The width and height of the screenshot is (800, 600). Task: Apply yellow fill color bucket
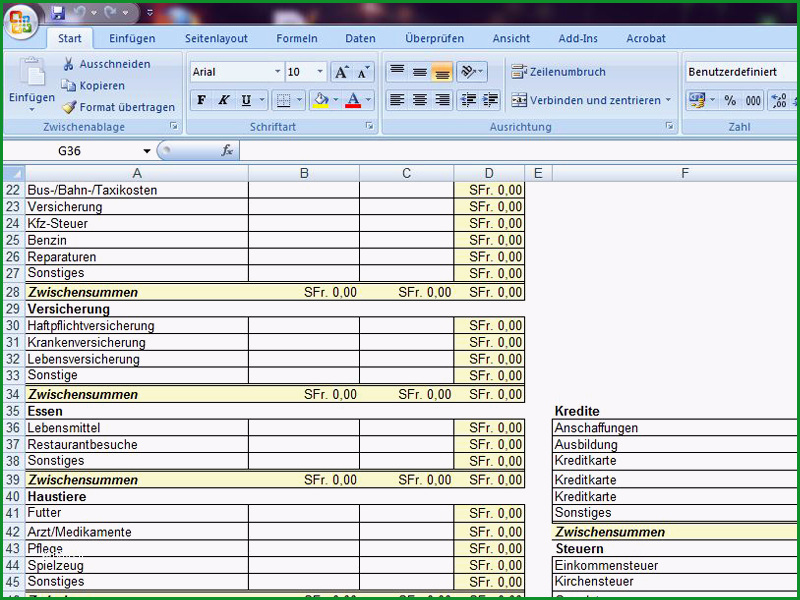(321, 100)
